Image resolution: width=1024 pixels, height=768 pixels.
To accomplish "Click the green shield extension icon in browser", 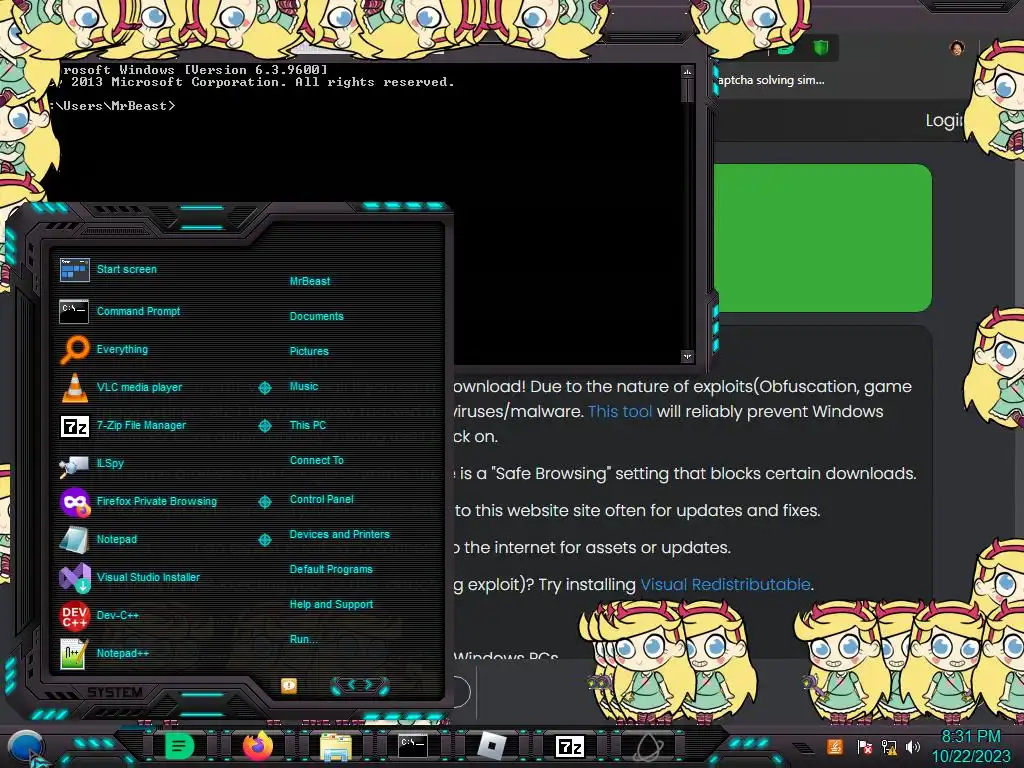I will (x=821, y=47).
